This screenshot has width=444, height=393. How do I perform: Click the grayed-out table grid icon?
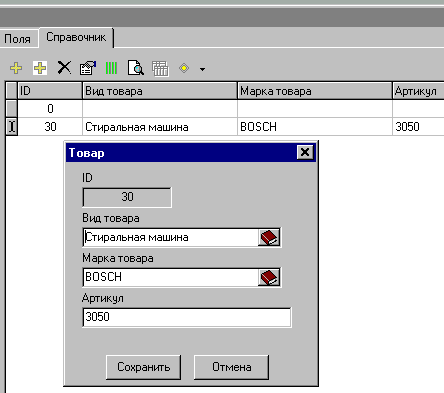pos(160,68)
